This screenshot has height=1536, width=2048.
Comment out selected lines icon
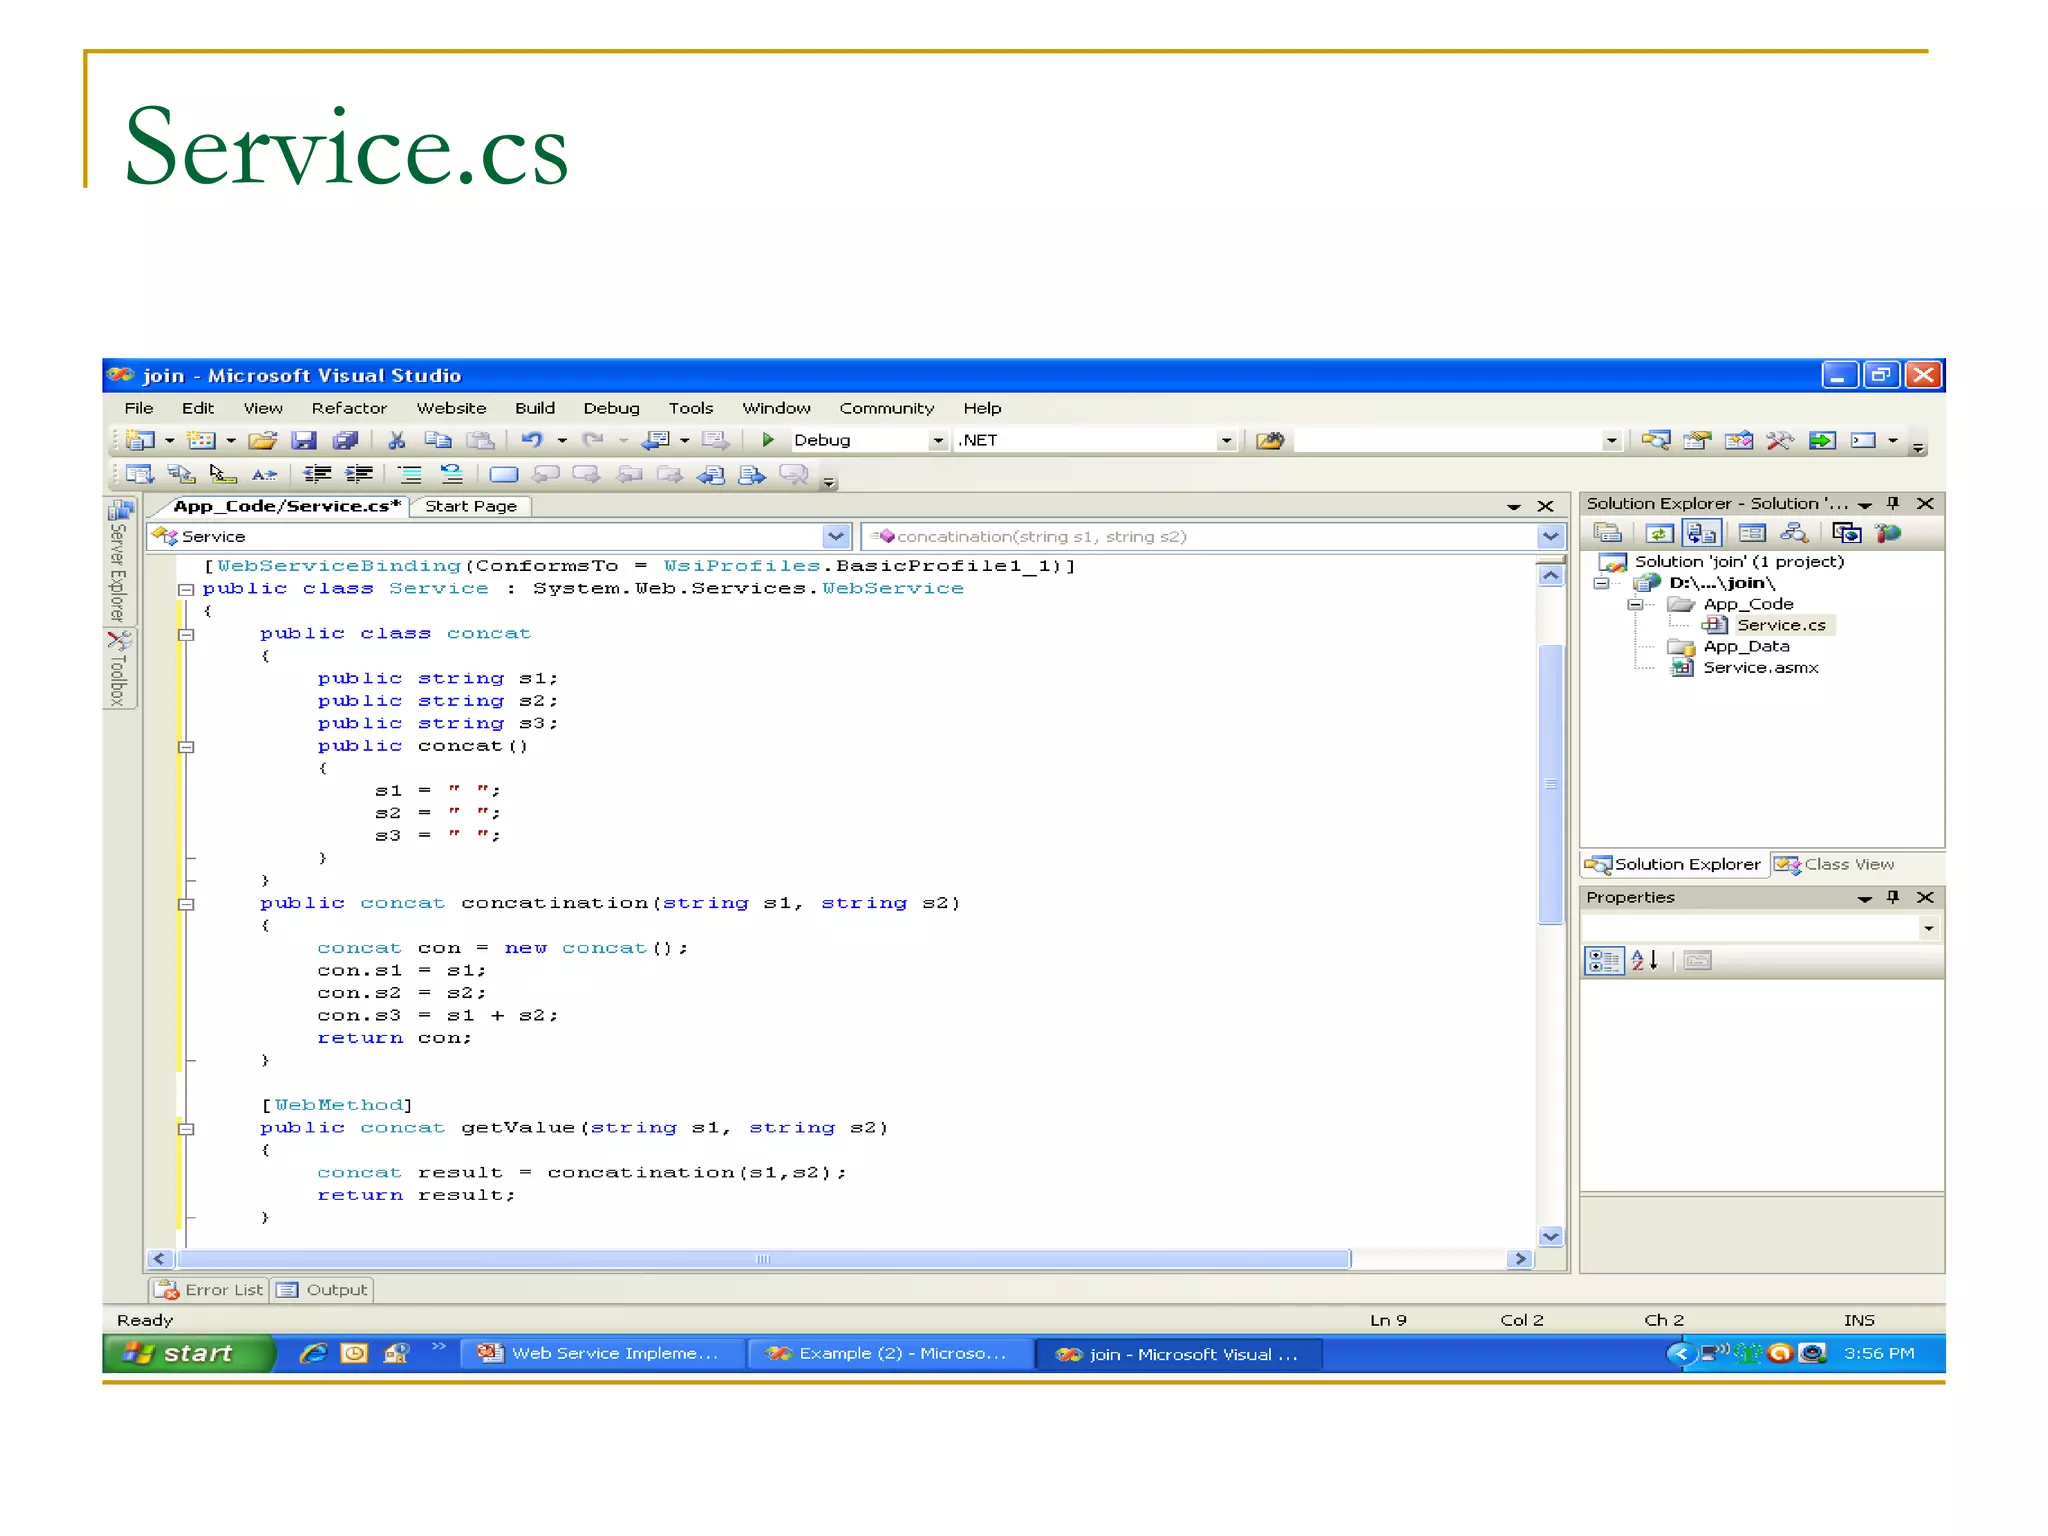point(410,474)
